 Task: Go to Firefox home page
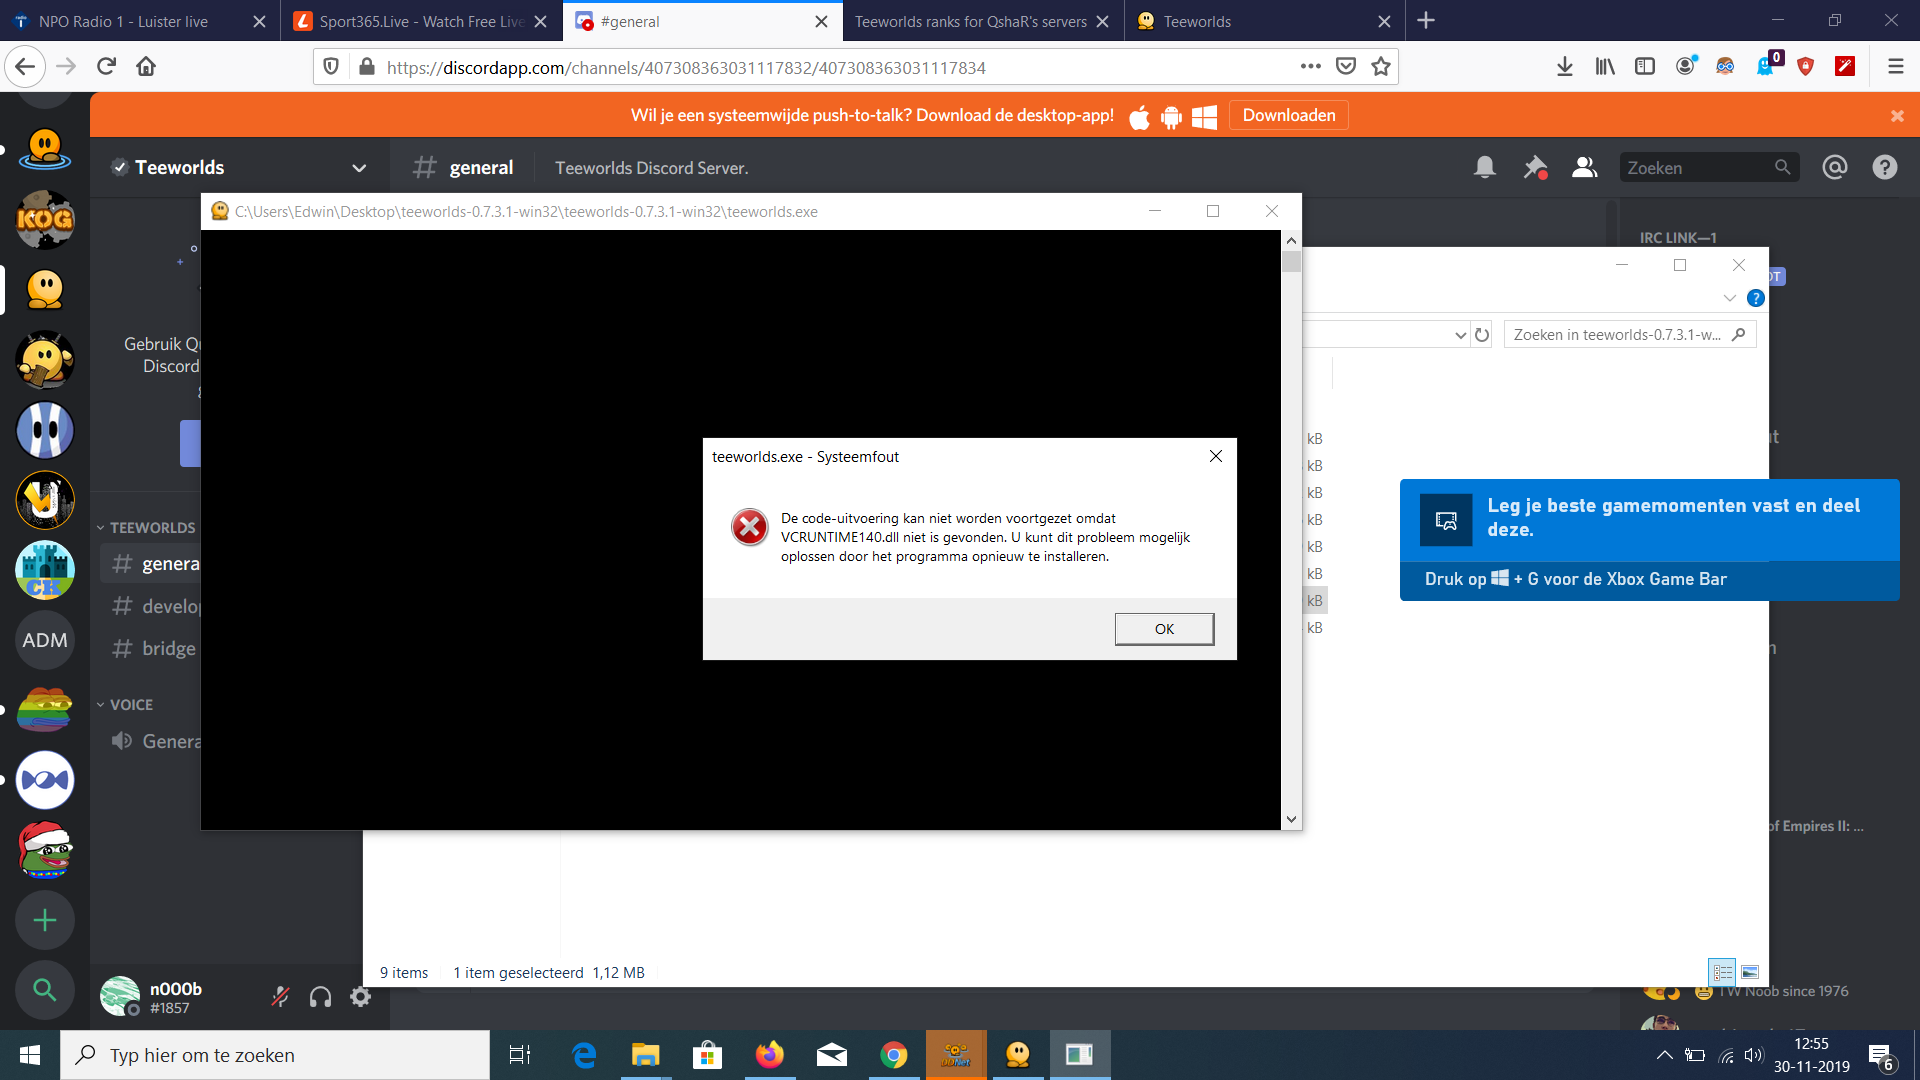pos(146,67)
